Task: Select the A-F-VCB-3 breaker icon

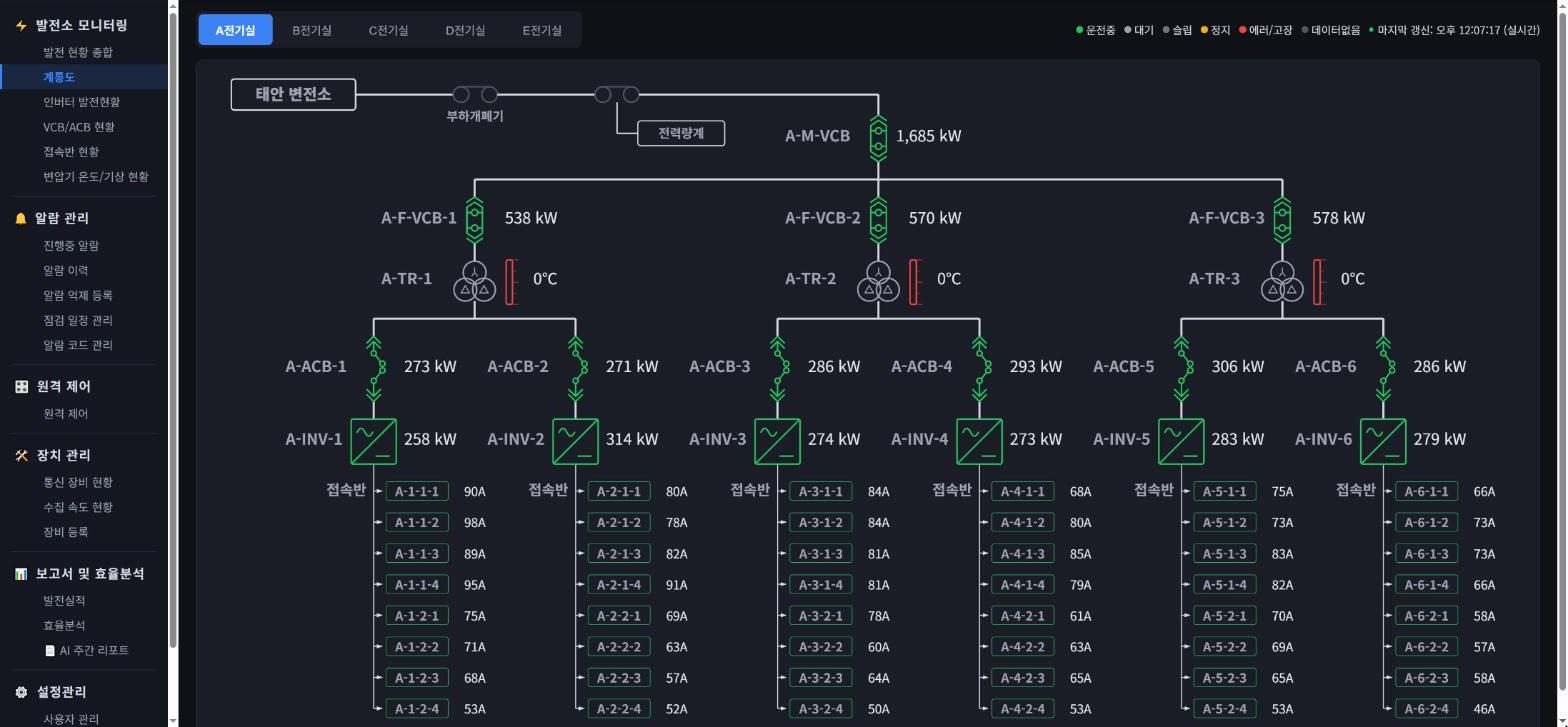Action: [1282, 218]
